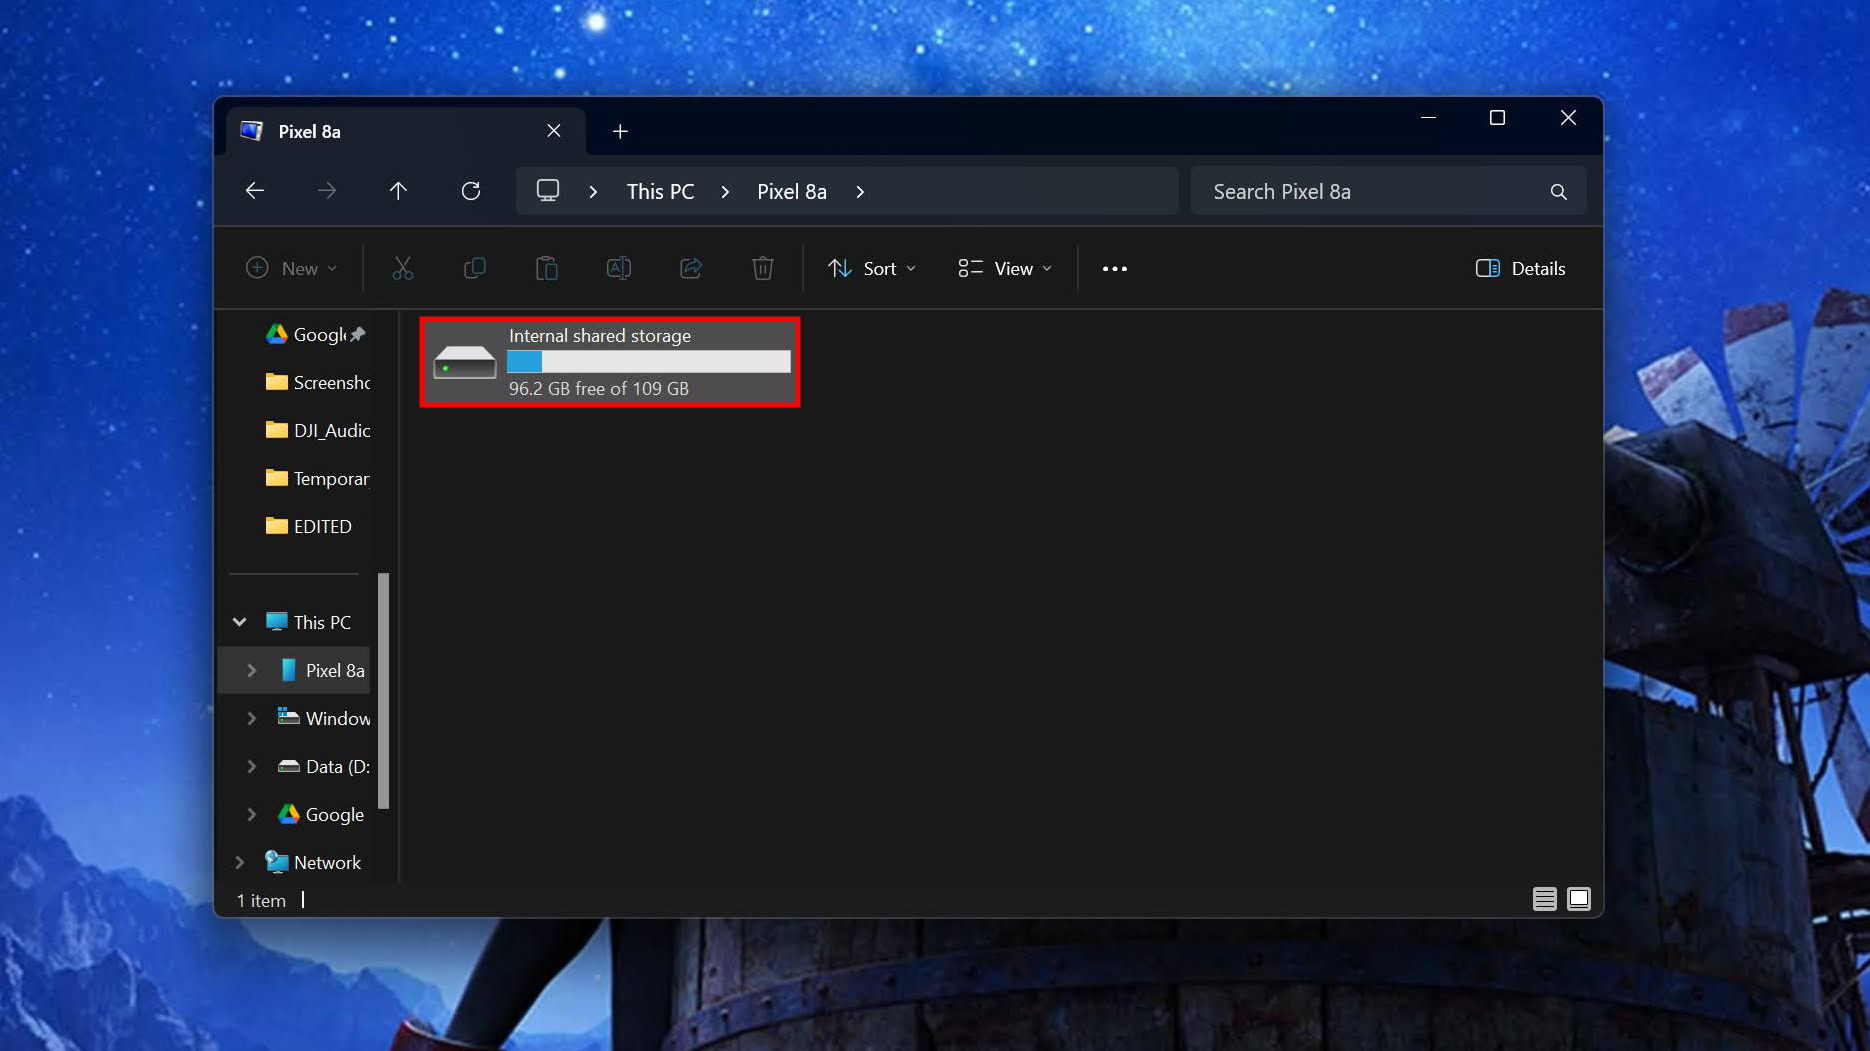Click the Share icon in toolbar
Screen dimensions: 1870x1051
pos(690,268)
